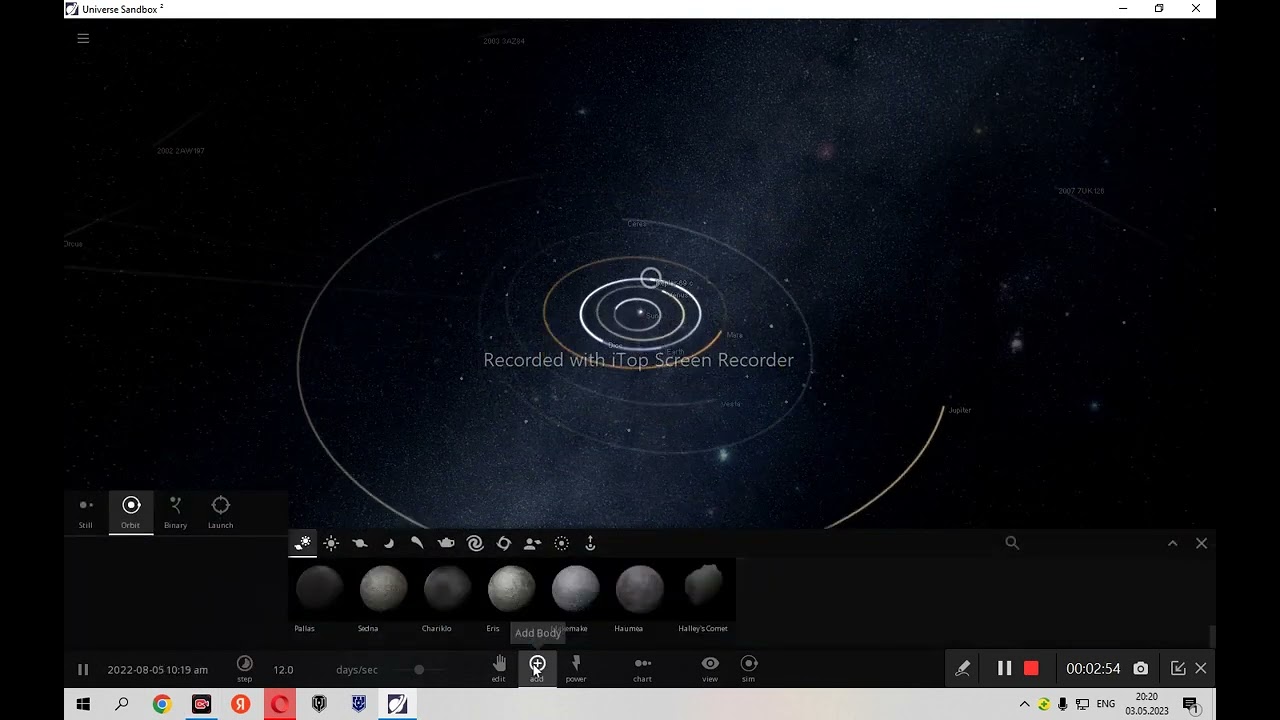Viewport: 1280px width, 720px height.
Task: Choose the Sedna body thumbnail
Action: point(383,588)
